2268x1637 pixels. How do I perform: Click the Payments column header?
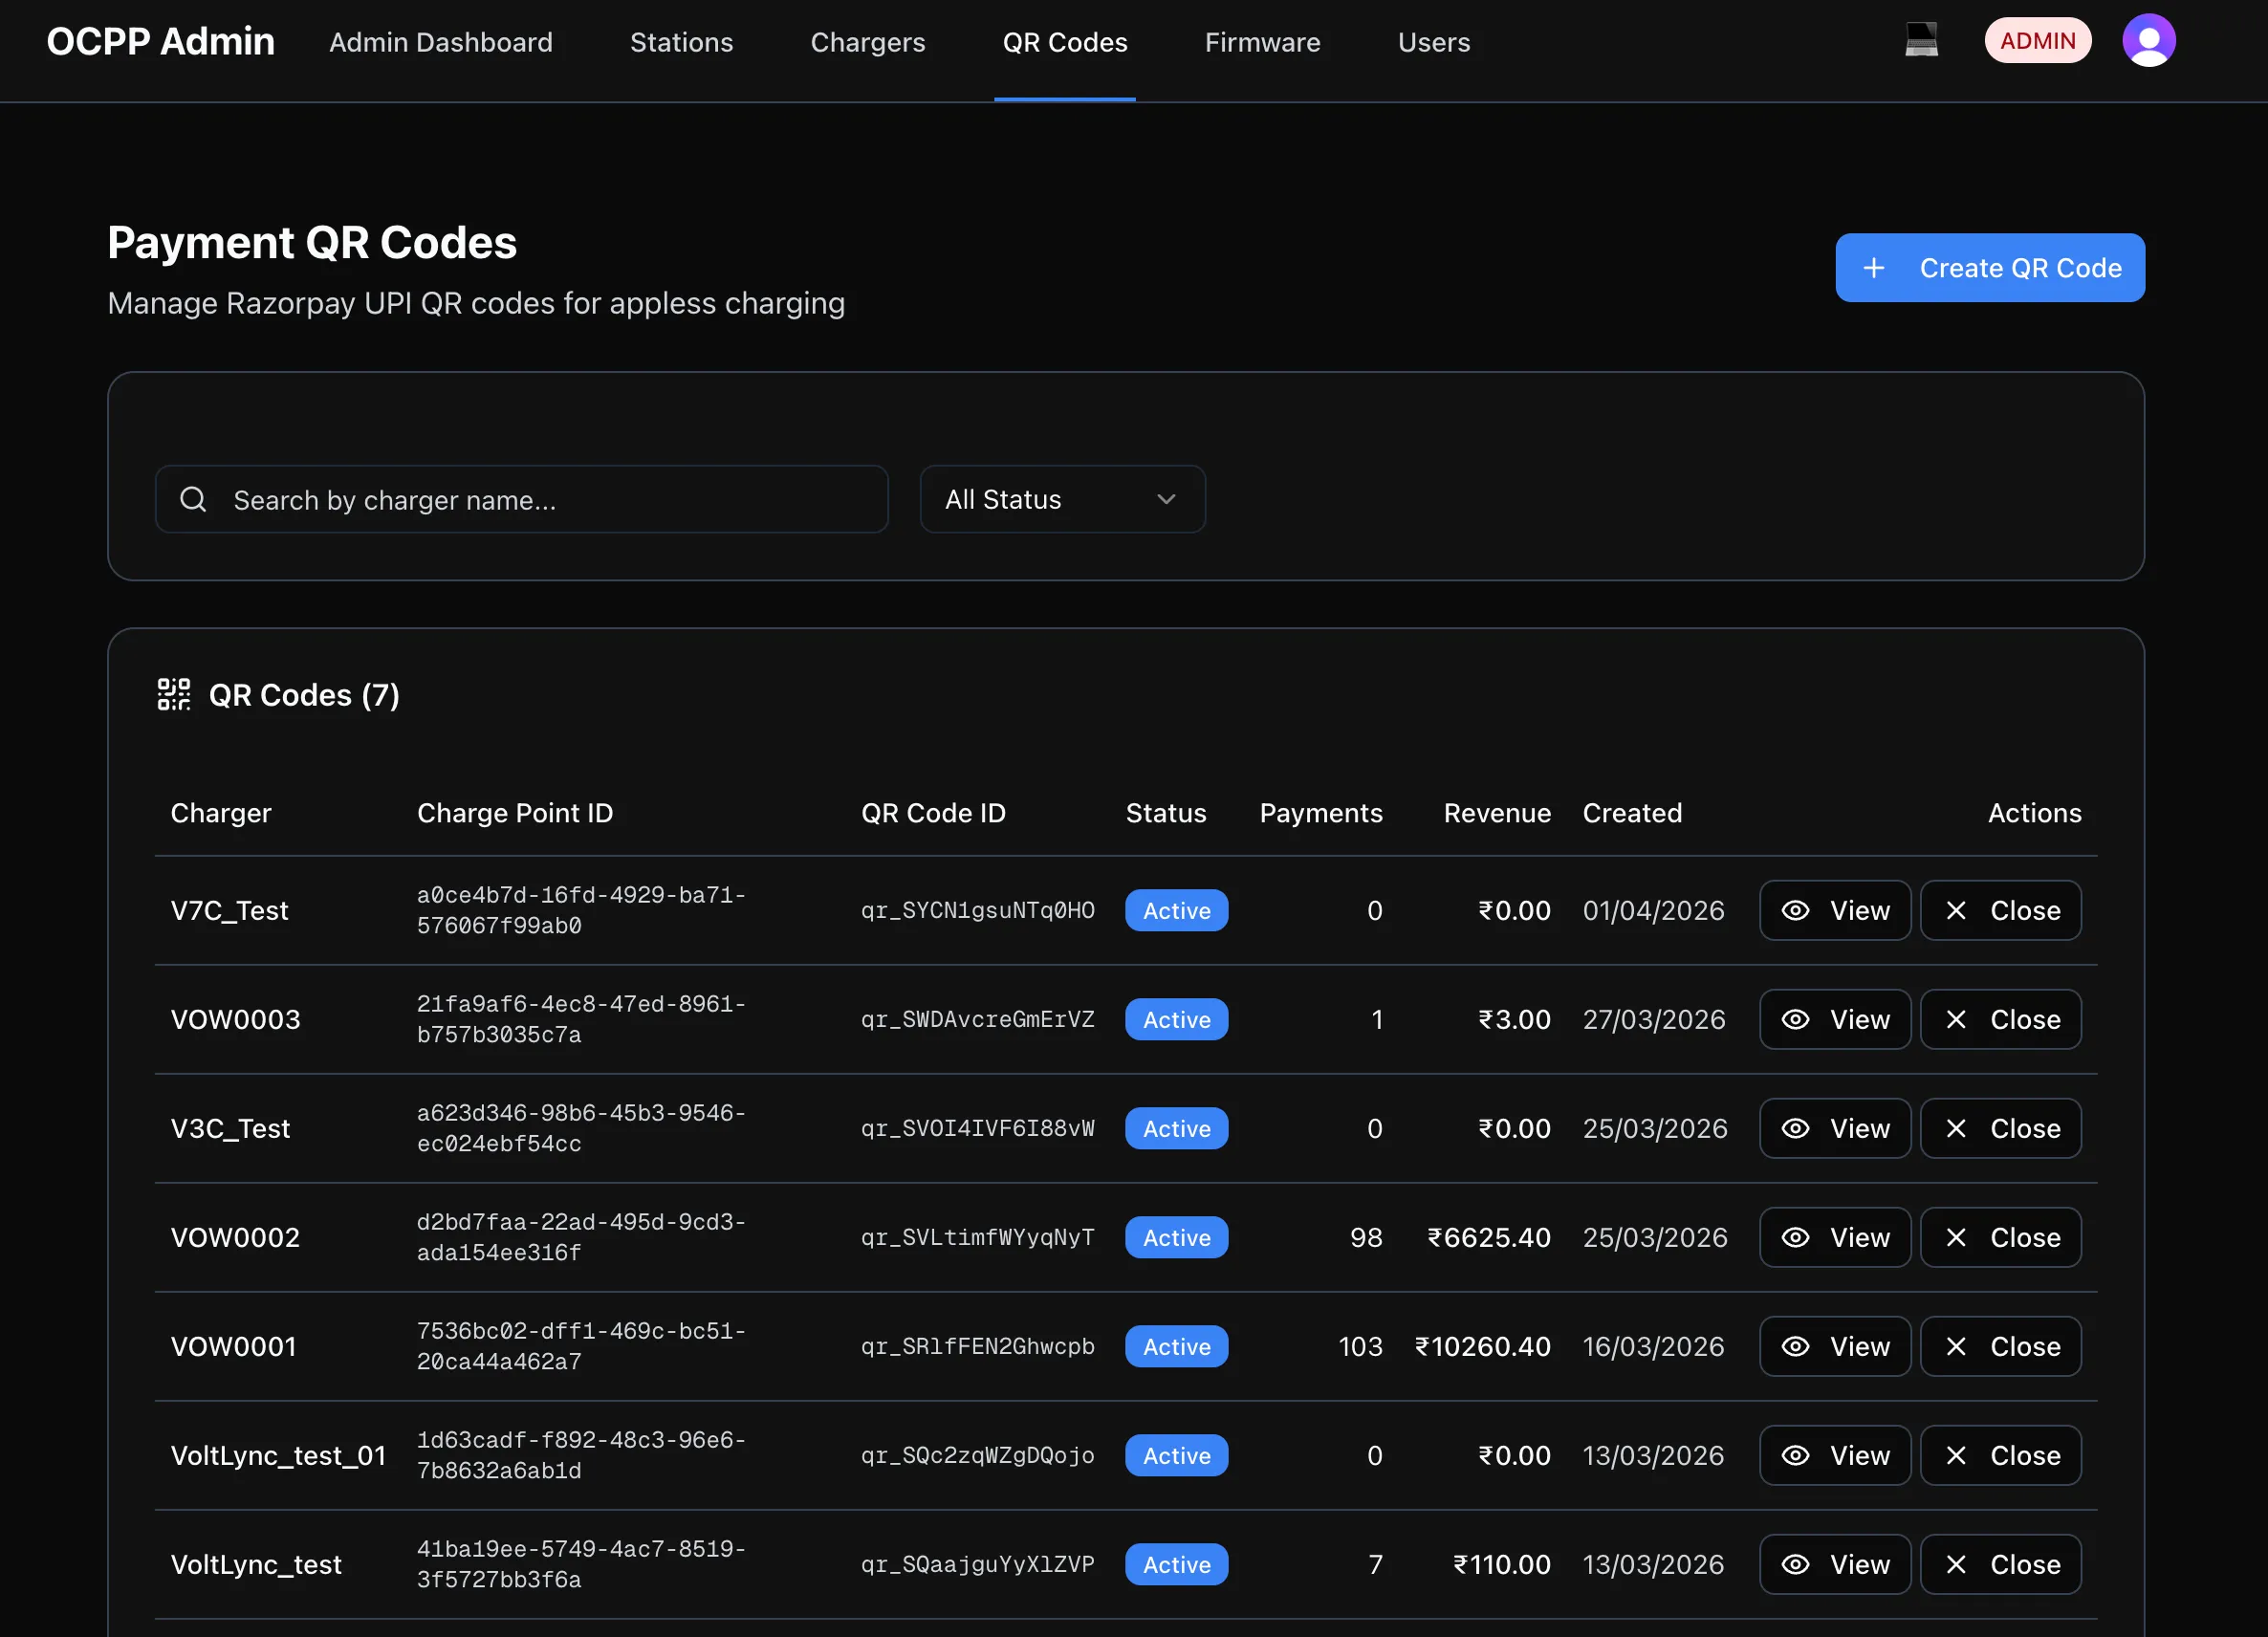pyautogui.click(x=1320, y=813)
